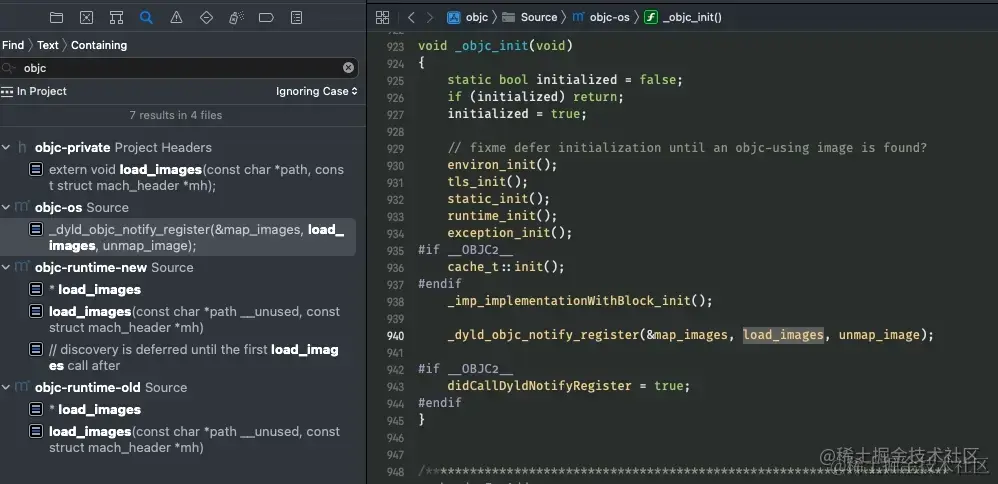This screenshot has width=998, height=484.
Task: Open the Symbol navigator icon
Action: click(x=116, y=18)
